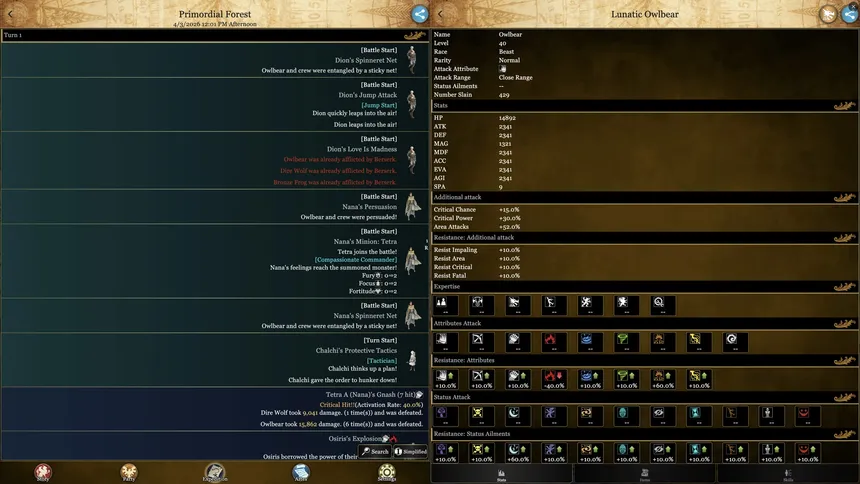Open the Party menu
The width and height of the screenshot is (860, 484).
coord(129,472)
